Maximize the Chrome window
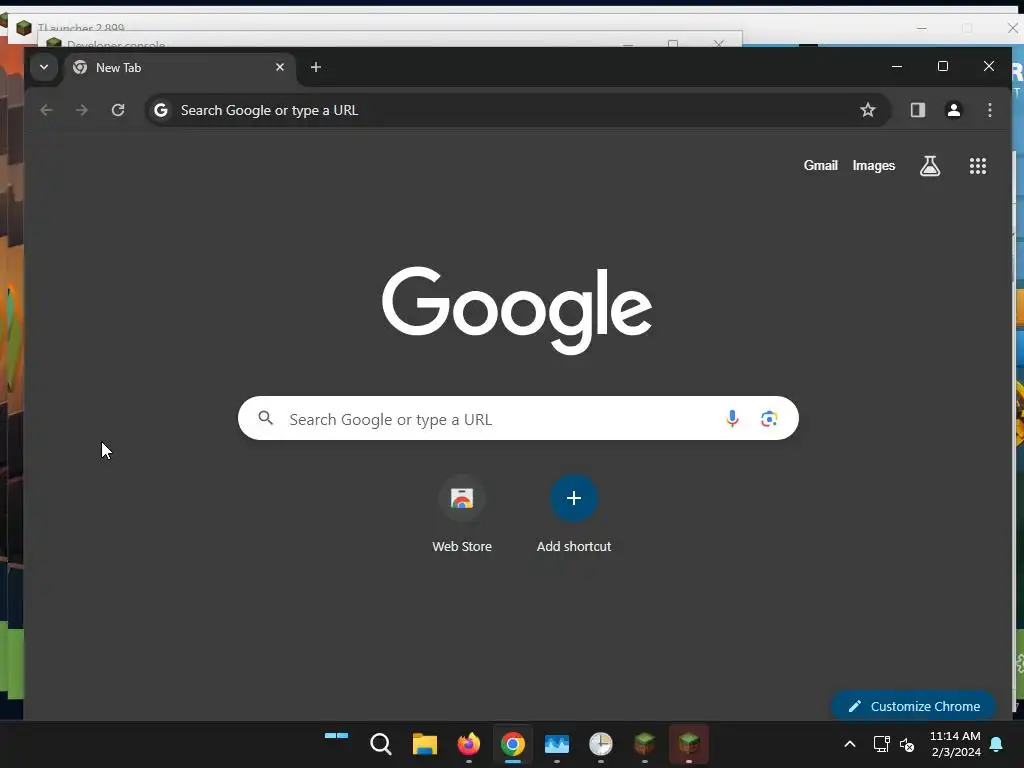Image resolution: width=1024 pixels, height=768 pixels. (x=942, y=67)
